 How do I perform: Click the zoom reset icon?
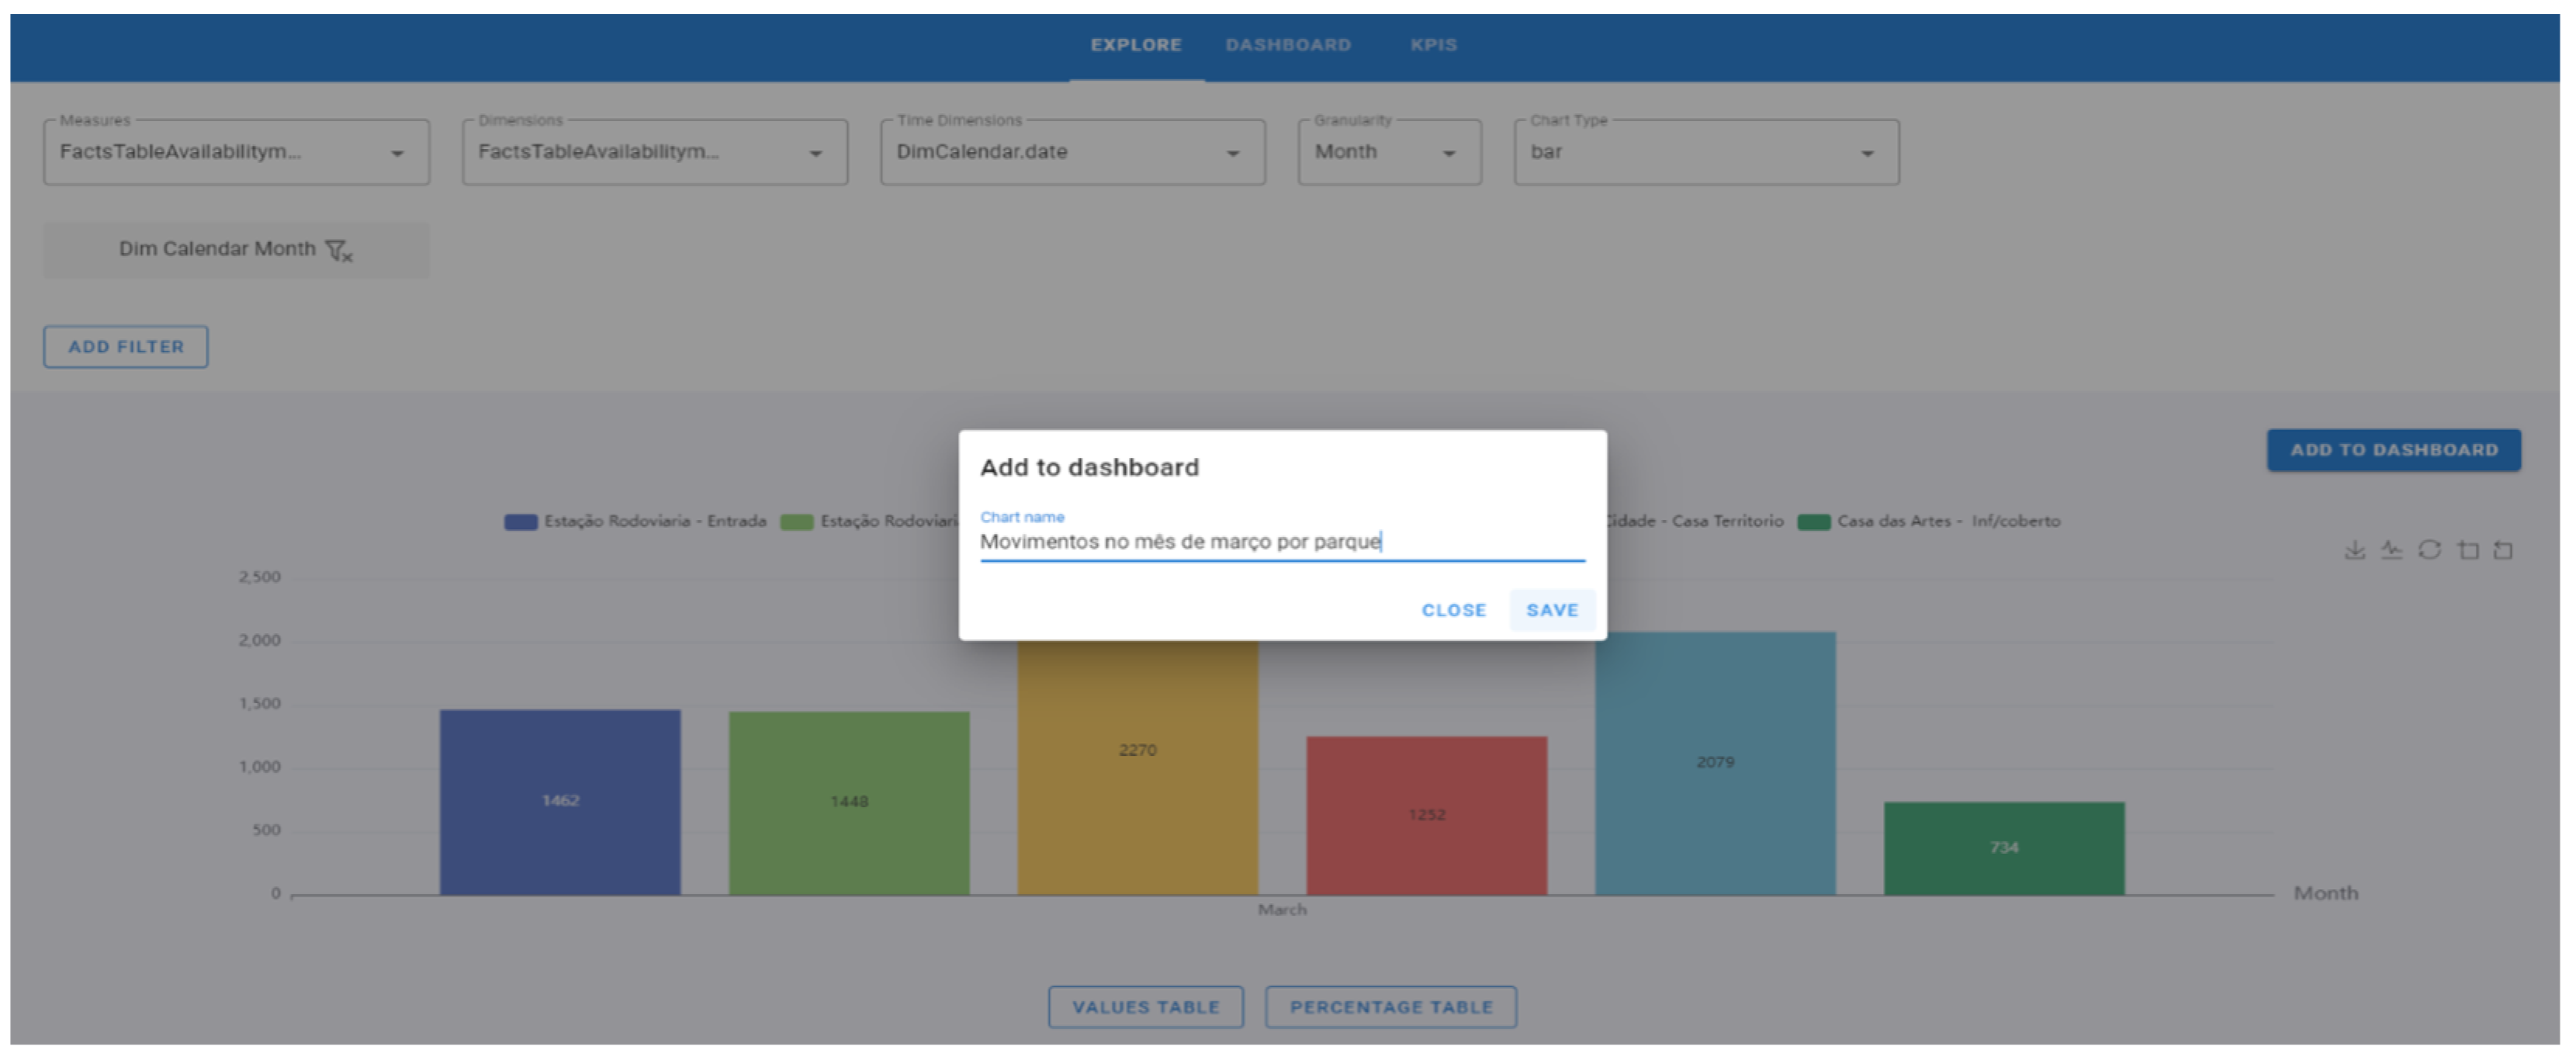point(2503,550)
